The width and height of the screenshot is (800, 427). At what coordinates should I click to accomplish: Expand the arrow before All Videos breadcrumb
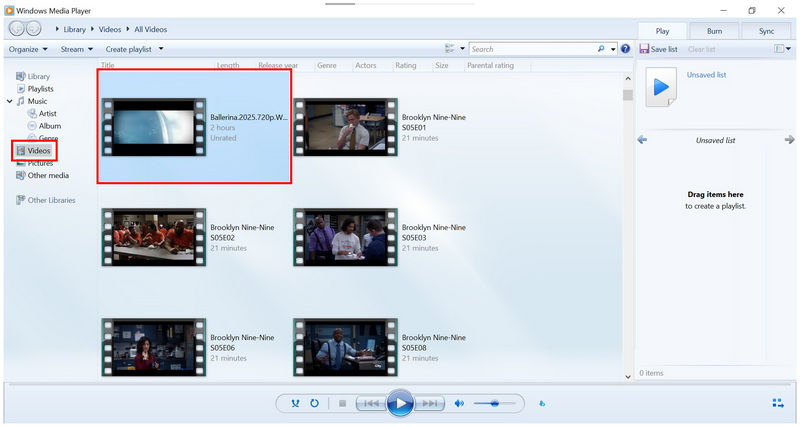(x=128, y=29)
